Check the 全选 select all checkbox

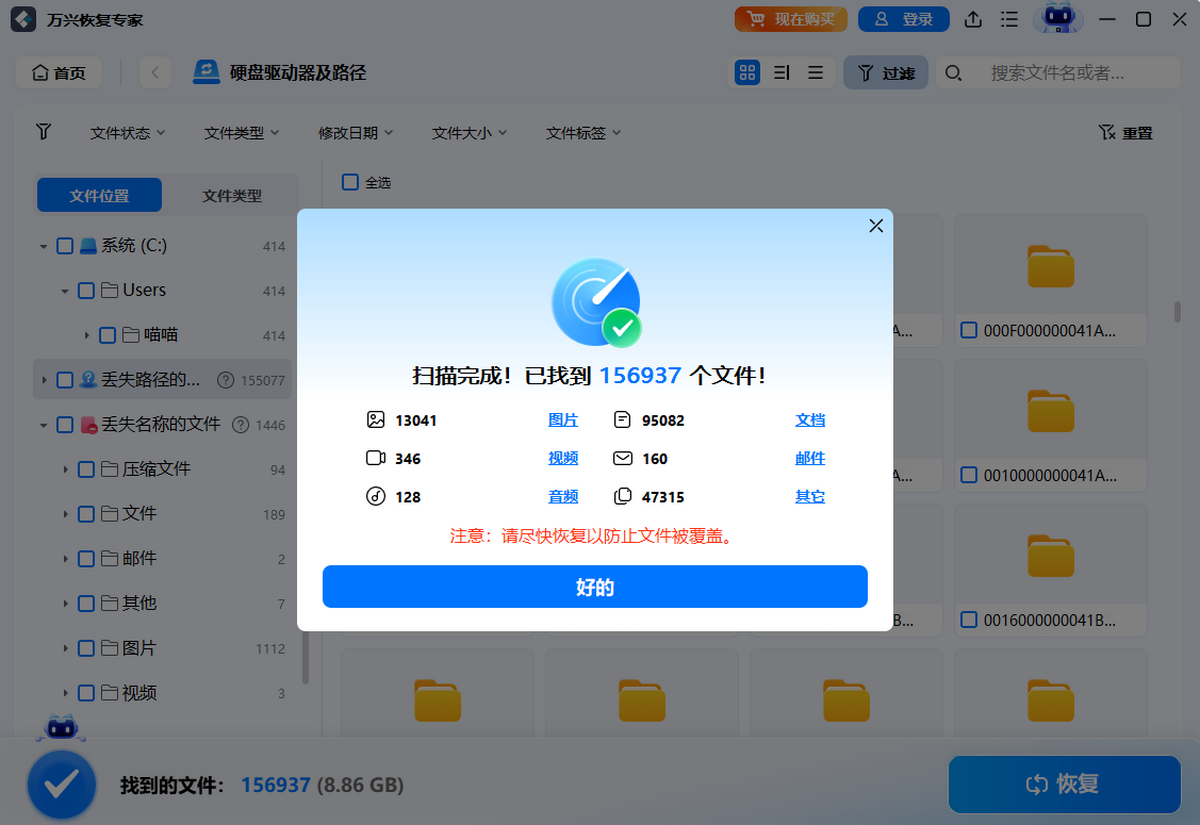(350, 182)
